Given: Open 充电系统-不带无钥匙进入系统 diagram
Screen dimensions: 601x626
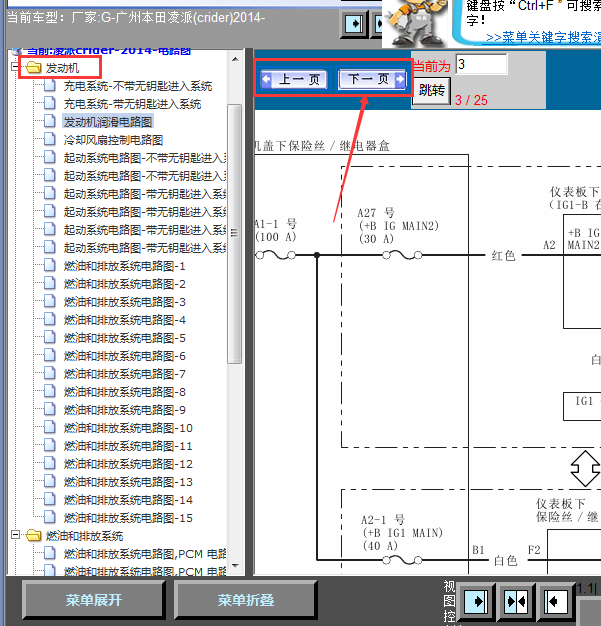Looking at the screenshot, I should (x=138, y=86).
